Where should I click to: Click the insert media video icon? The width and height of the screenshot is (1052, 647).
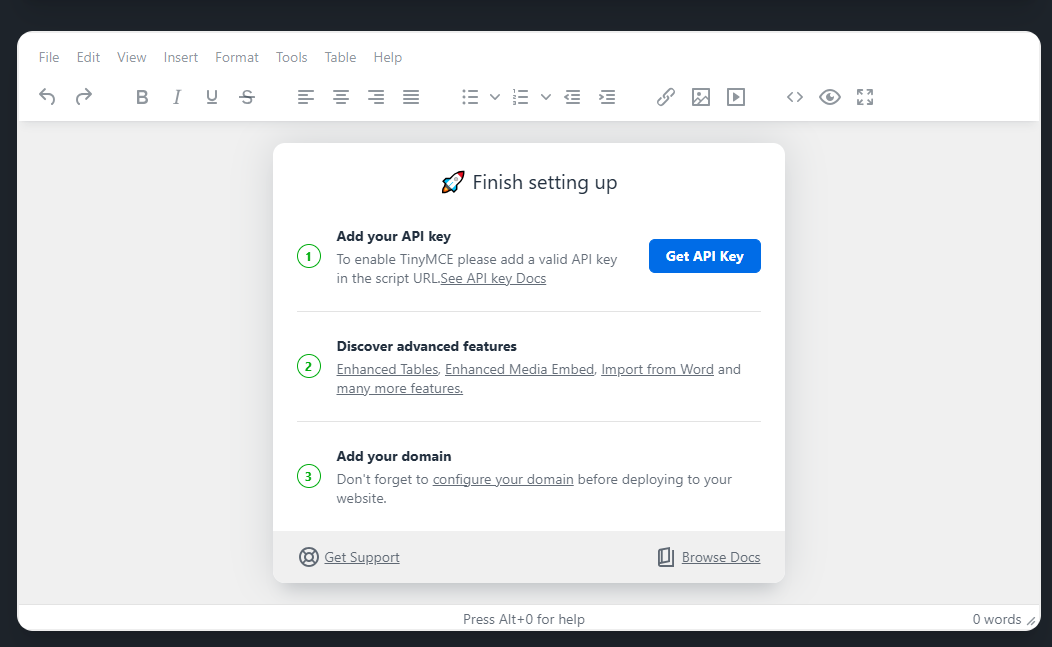point(736,97)
